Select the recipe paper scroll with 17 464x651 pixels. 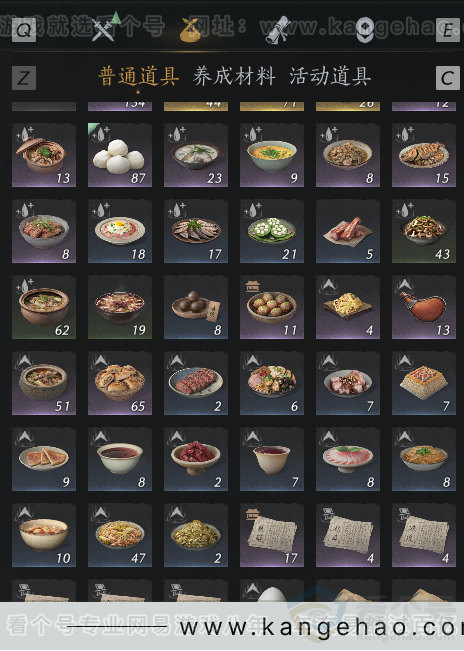[x=272, y=535]
